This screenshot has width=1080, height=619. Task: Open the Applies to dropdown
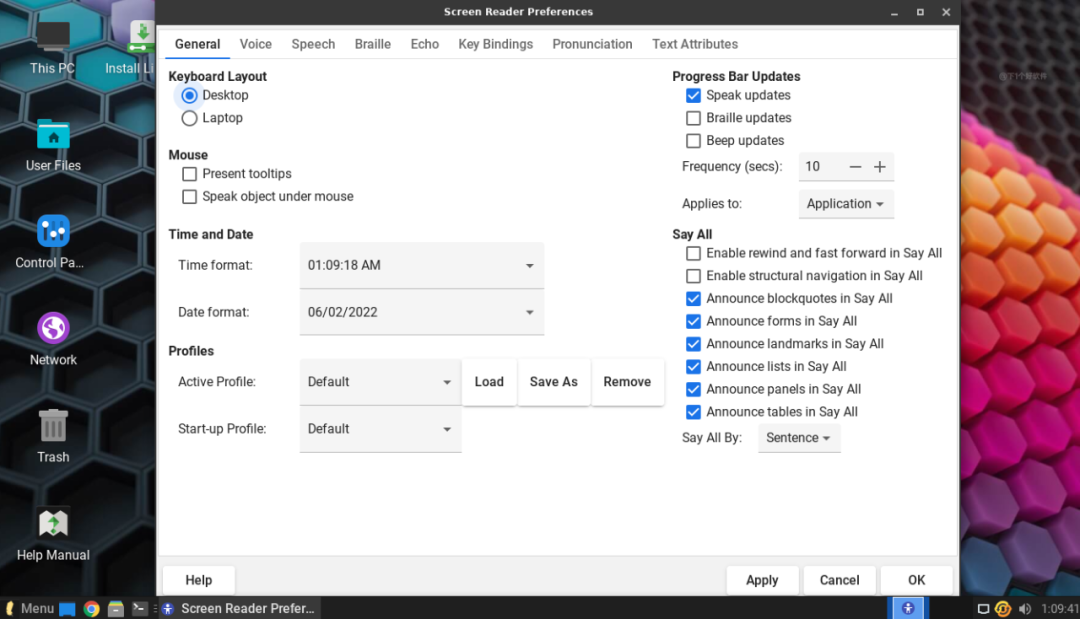click(x=845, y=204)
